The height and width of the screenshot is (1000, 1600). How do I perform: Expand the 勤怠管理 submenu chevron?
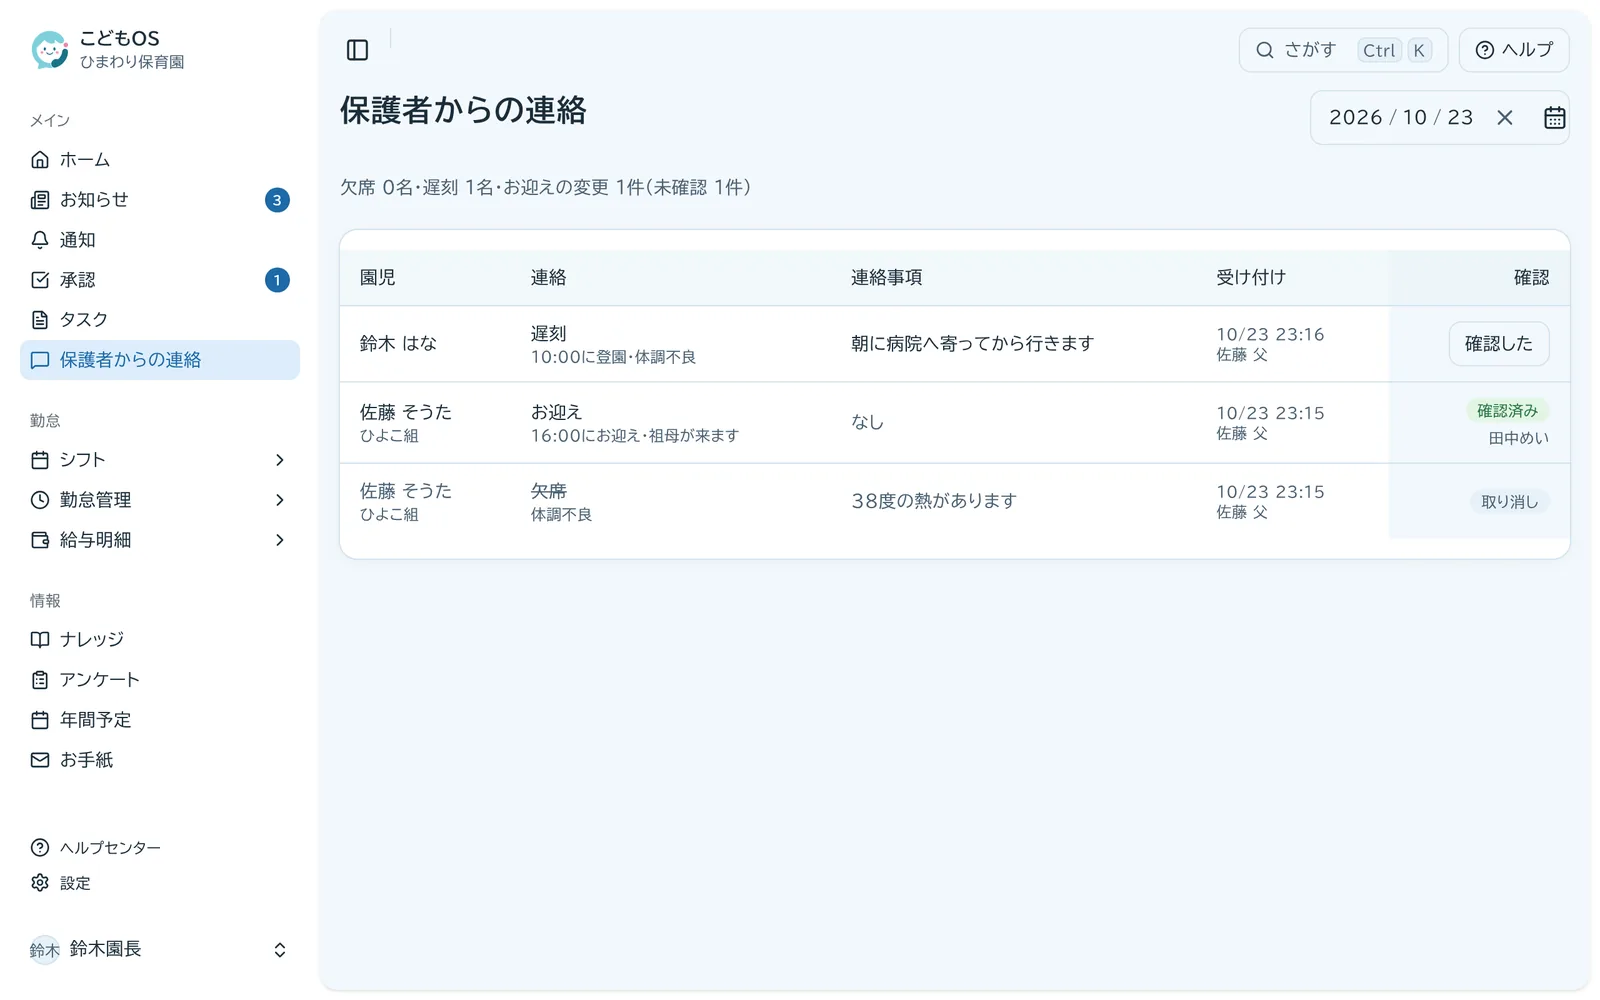(280, 500)
